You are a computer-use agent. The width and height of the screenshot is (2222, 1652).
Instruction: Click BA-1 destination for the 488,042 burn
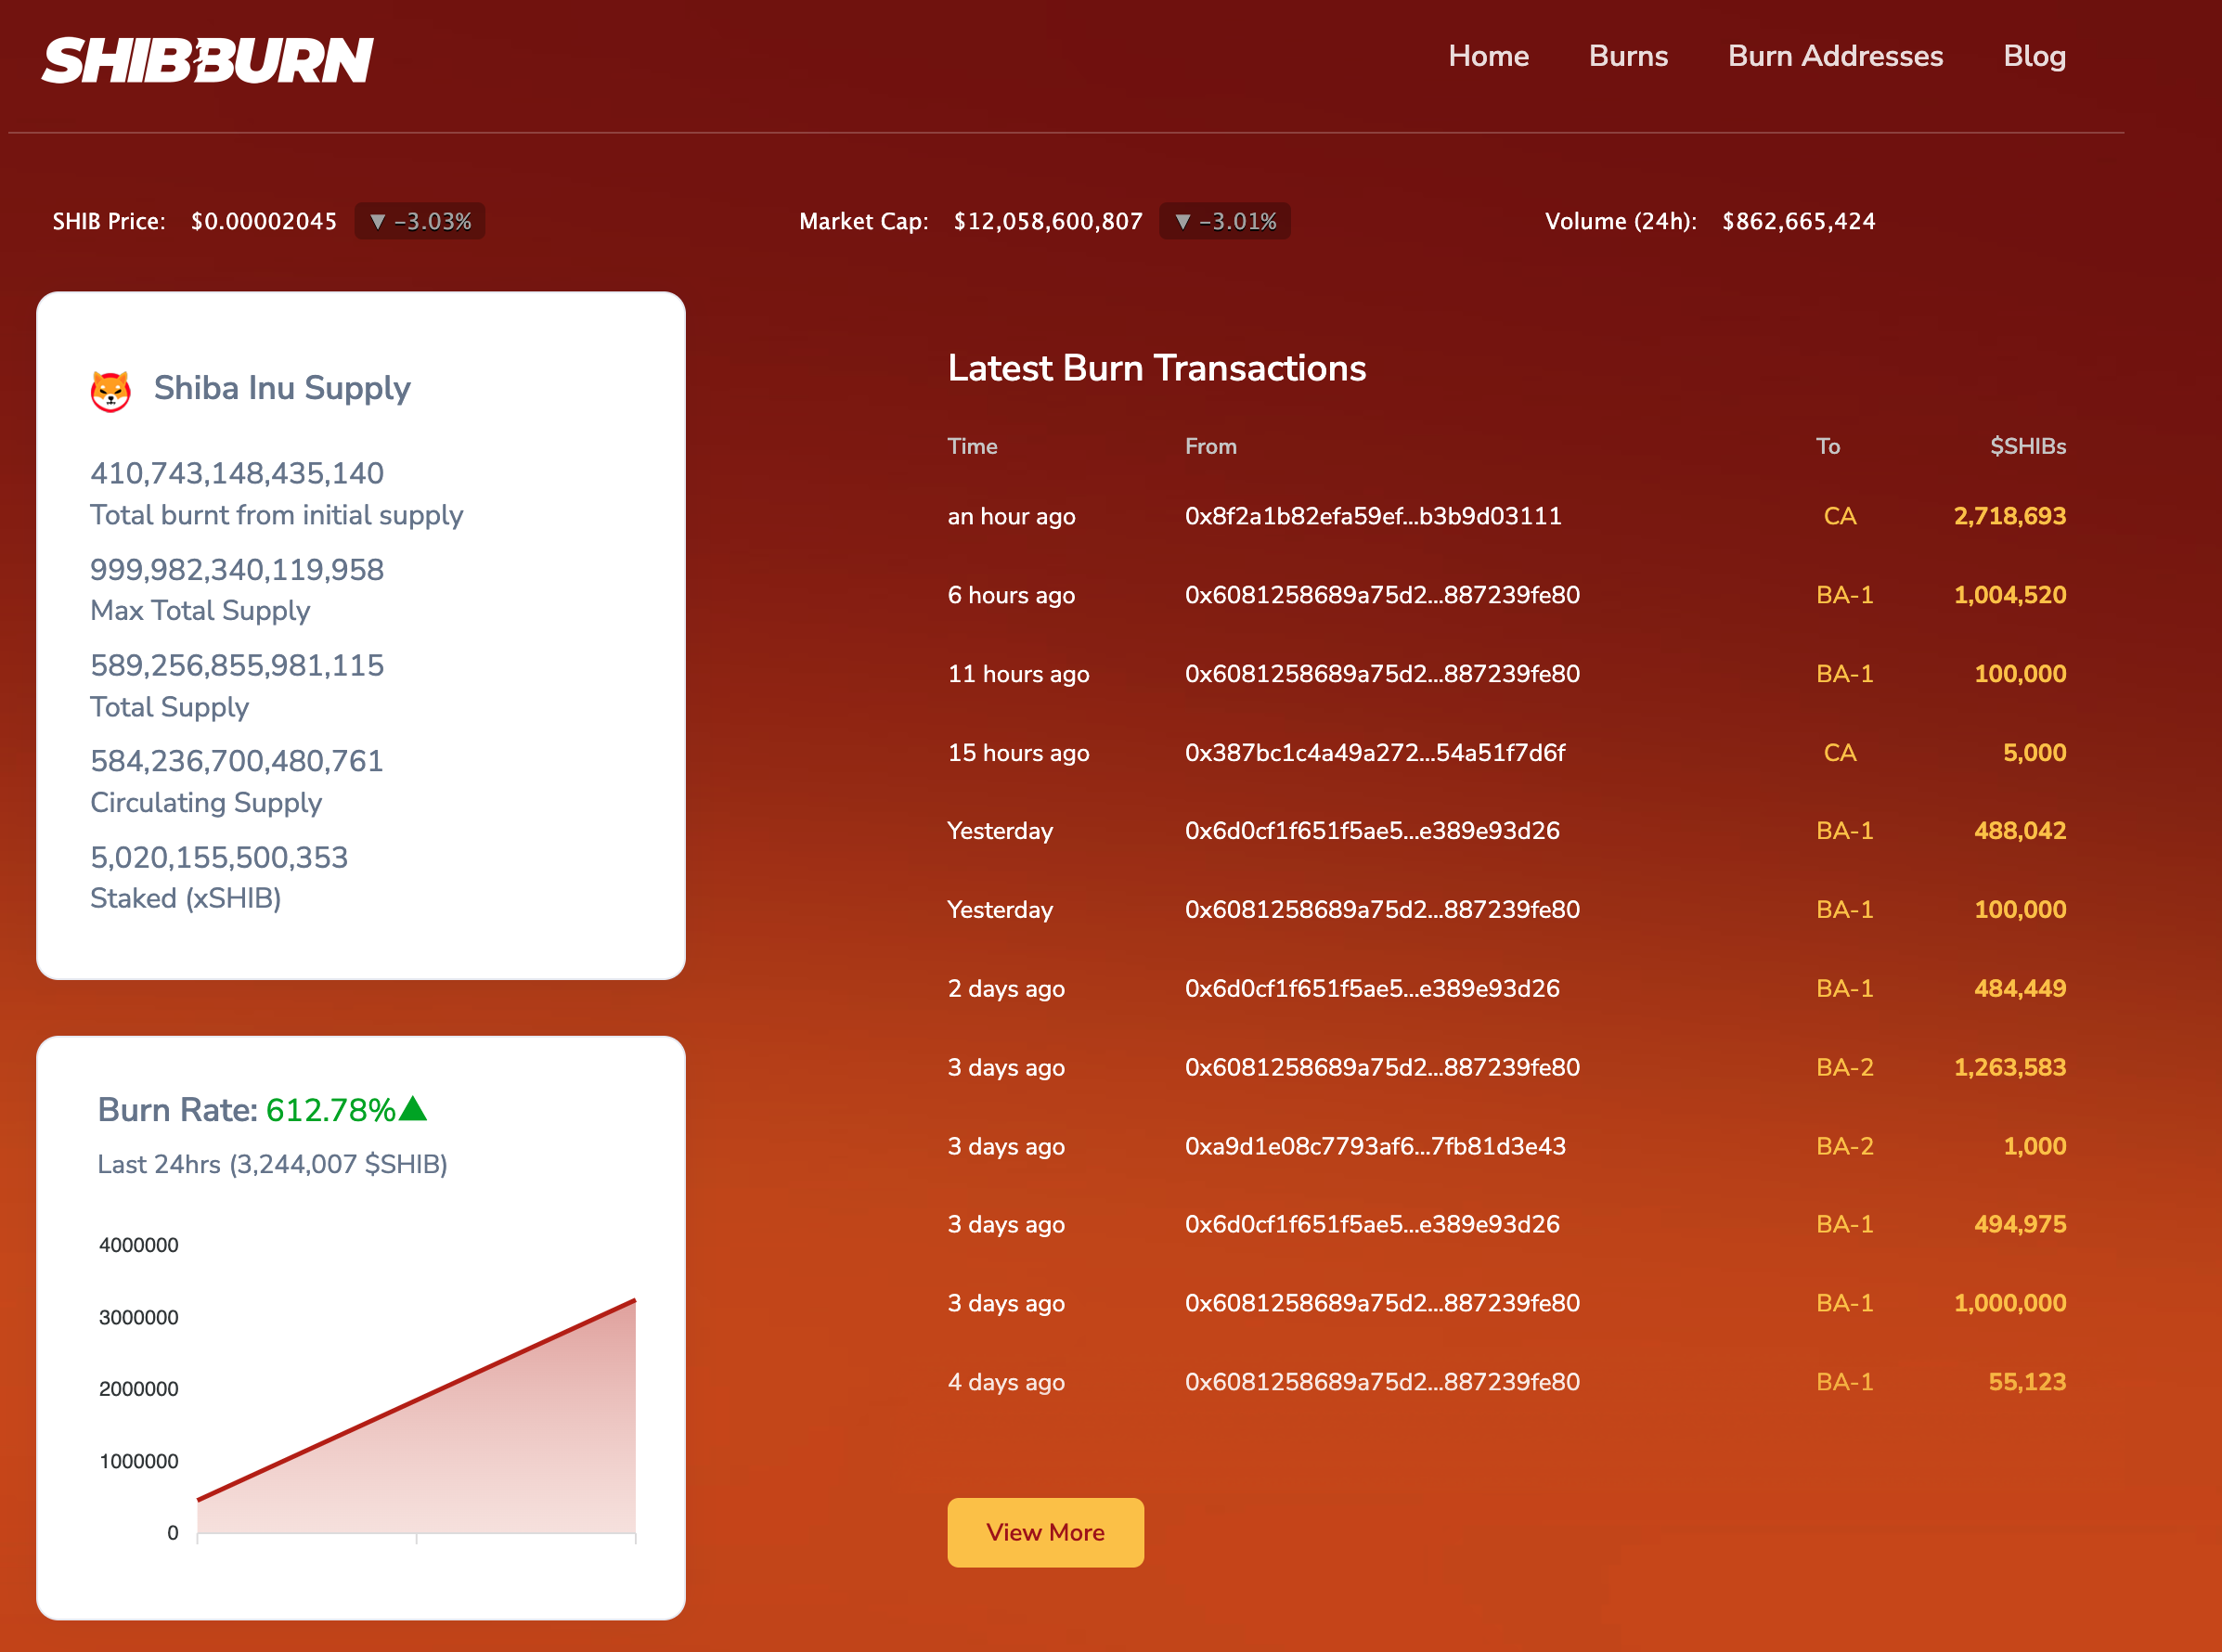[1844, 831]
